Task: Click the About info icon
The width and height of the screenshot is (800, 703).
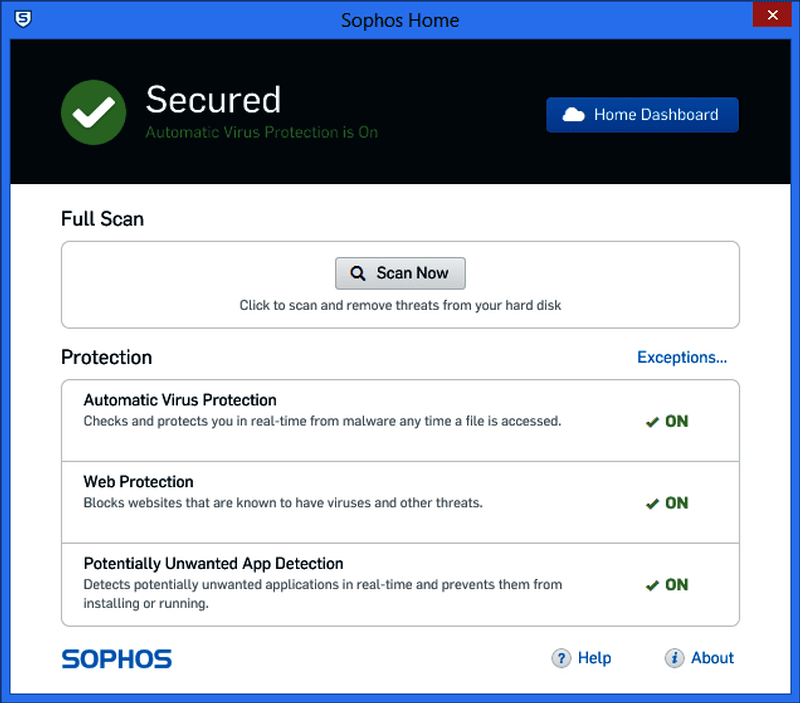Action: point(674,658)
